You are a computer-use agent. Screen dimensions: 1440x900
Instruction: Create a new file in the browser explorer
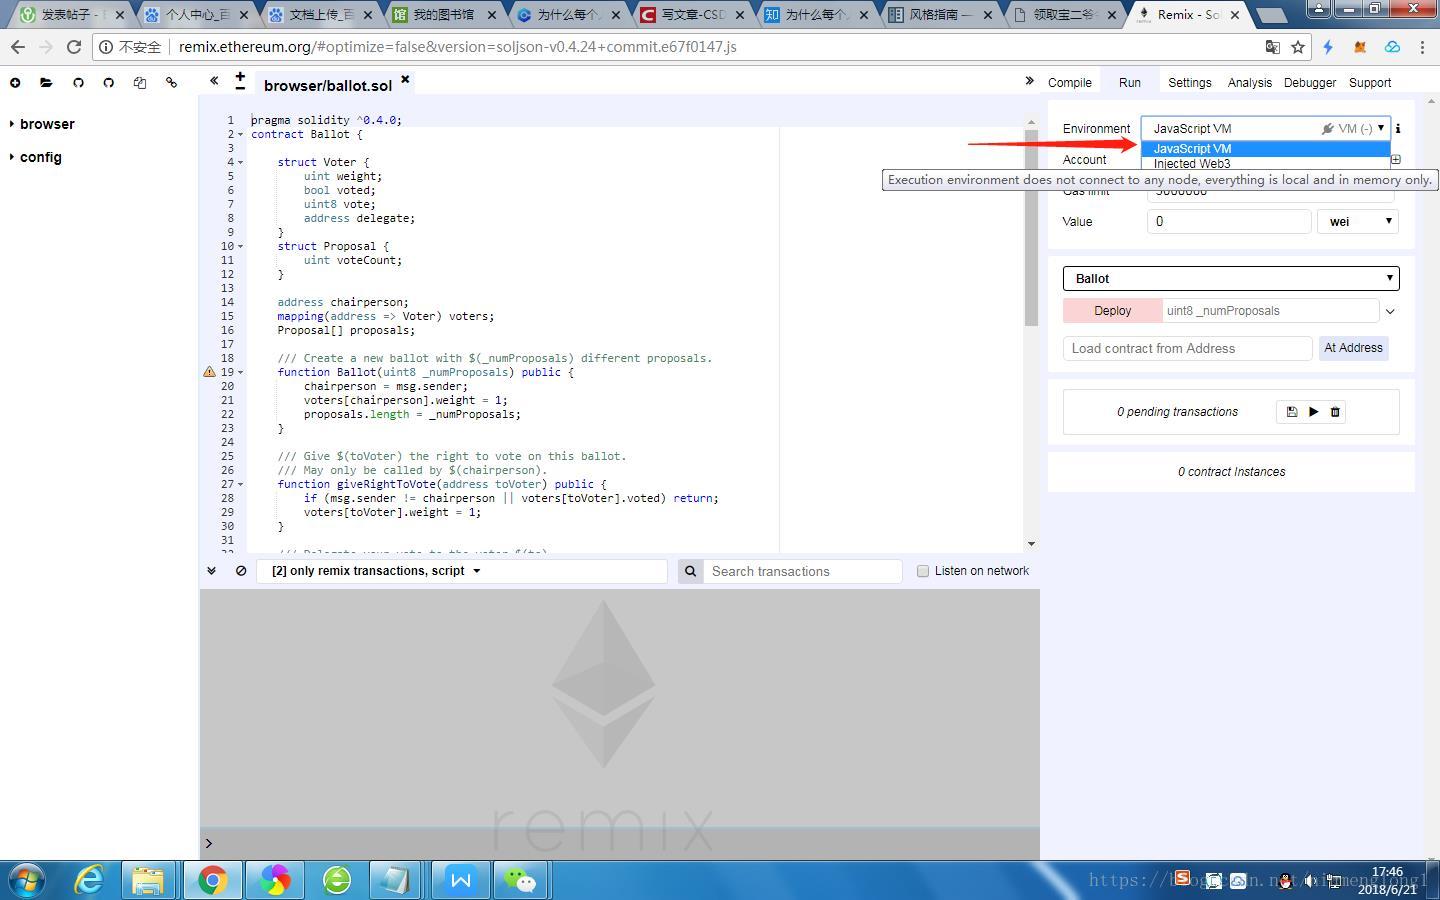point(15,83)
